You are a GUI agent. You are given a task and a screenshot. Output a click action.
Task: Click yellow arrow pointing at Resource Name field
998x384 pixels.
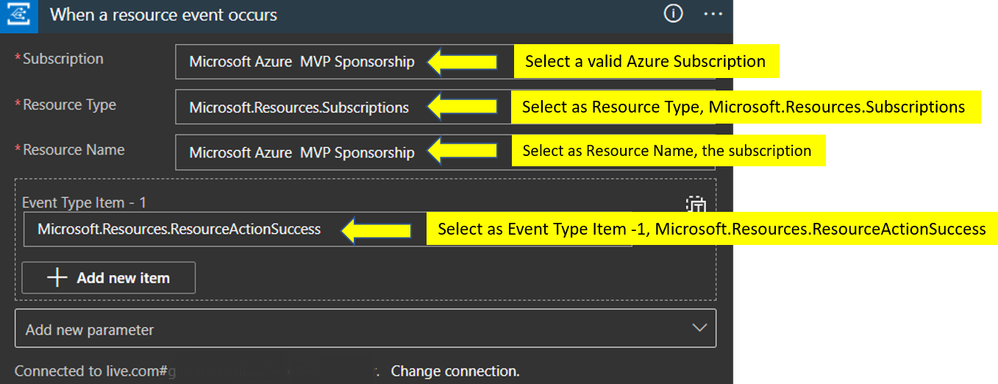pos(462,152)
